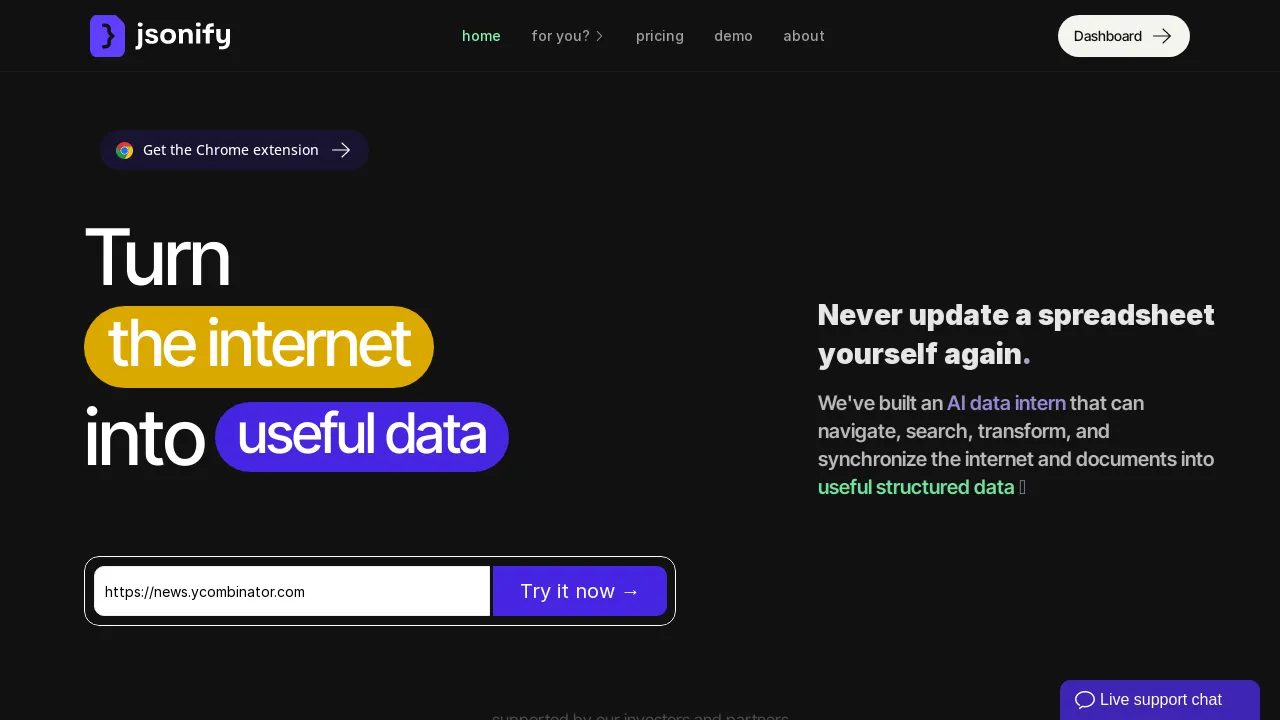1280x720 pixels.
Task: Open the 'demo' navigation item
Action: (x=733, y=36)
